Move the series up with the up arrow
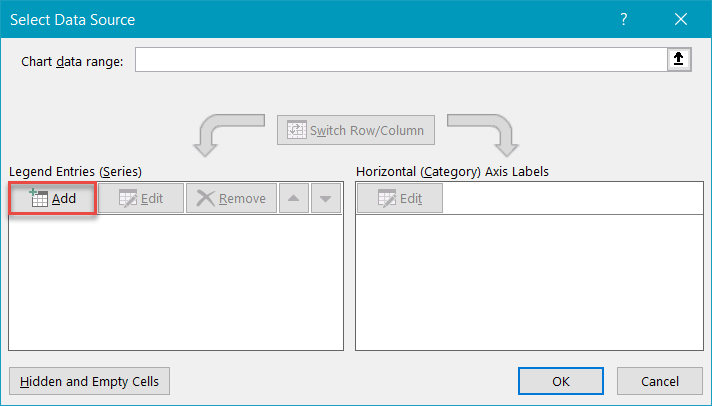 (292, 198)
